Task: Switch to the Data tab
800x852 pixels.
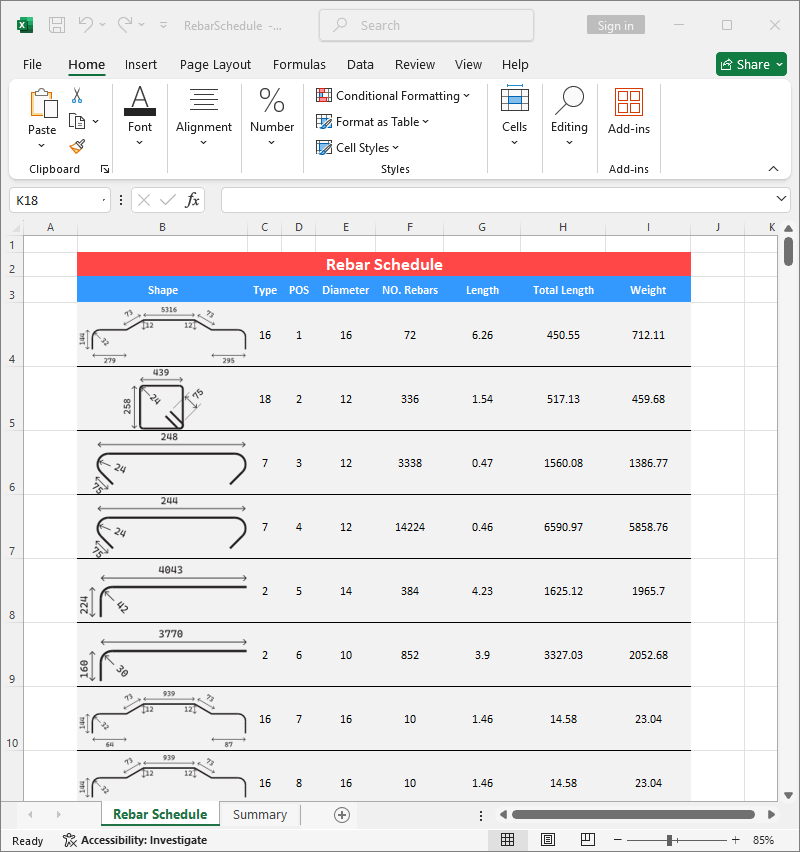Action: tap(360, 65)
